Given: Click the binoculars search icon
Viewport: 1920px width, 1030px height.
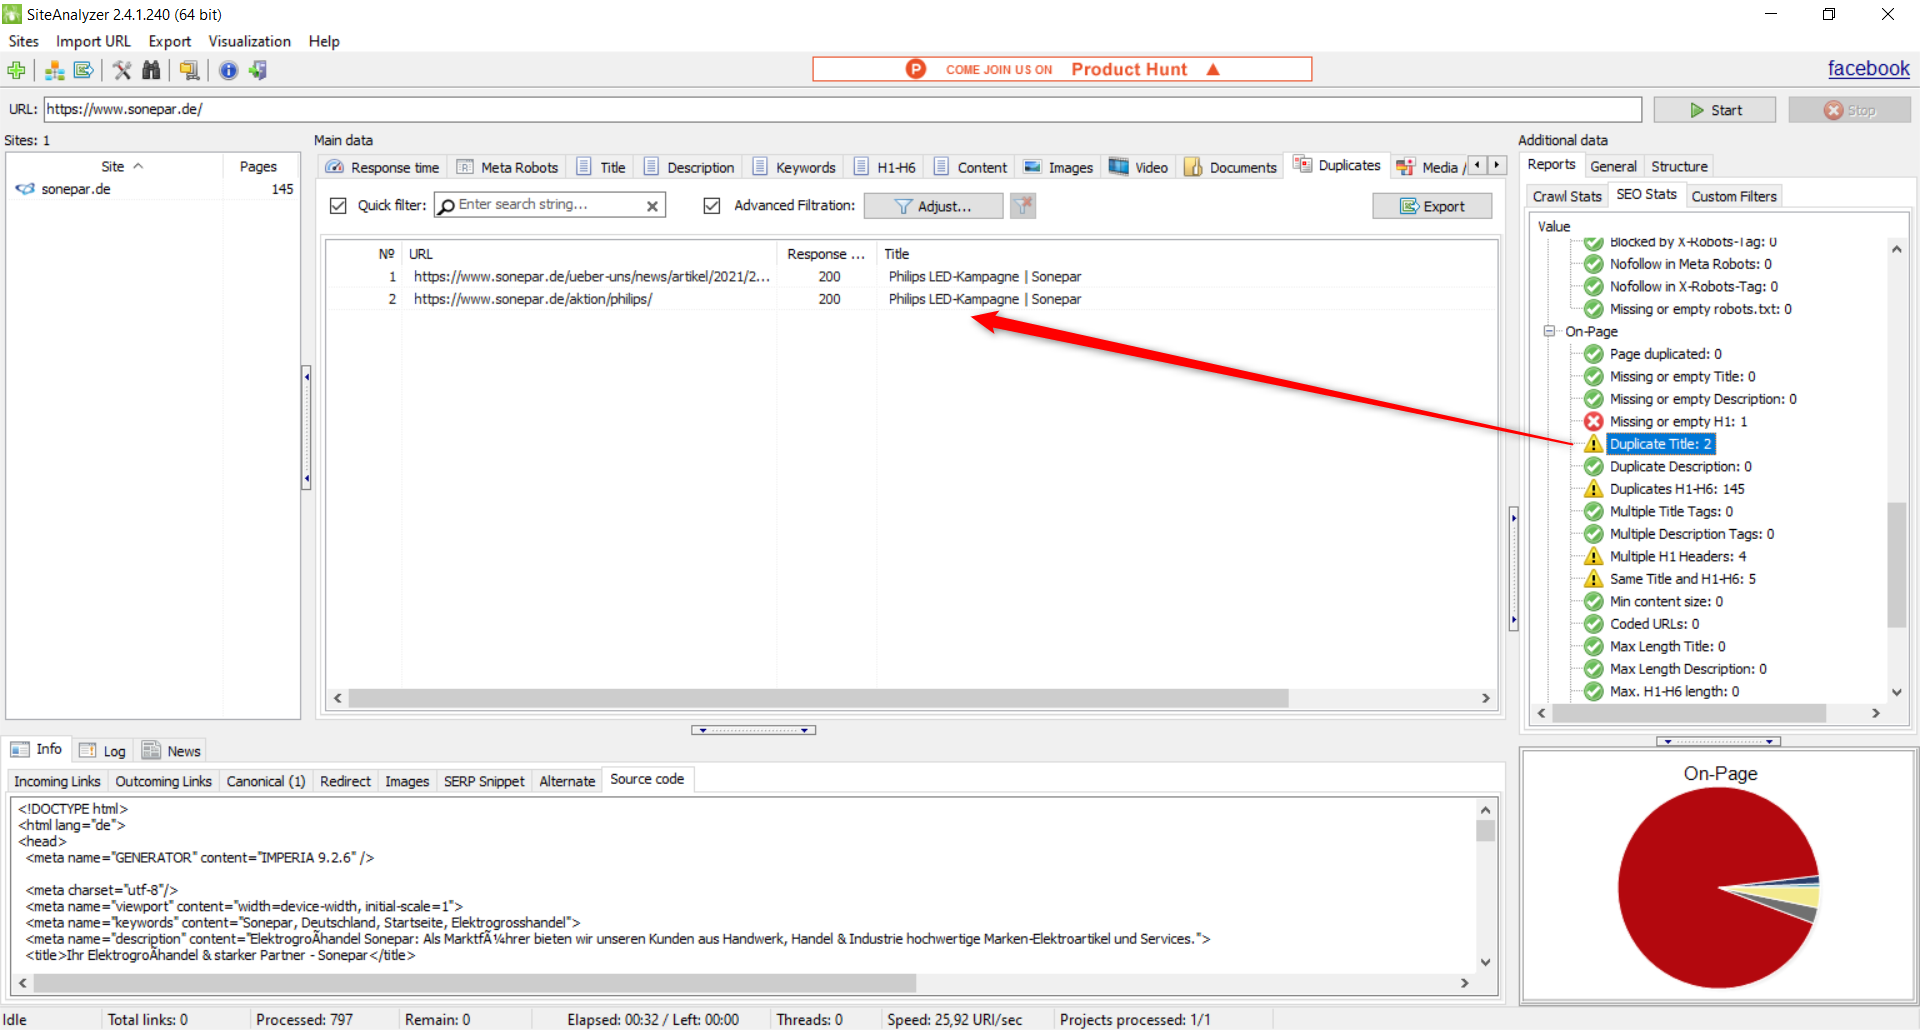Looking at the screenshot, I should [x=151, y=70].
